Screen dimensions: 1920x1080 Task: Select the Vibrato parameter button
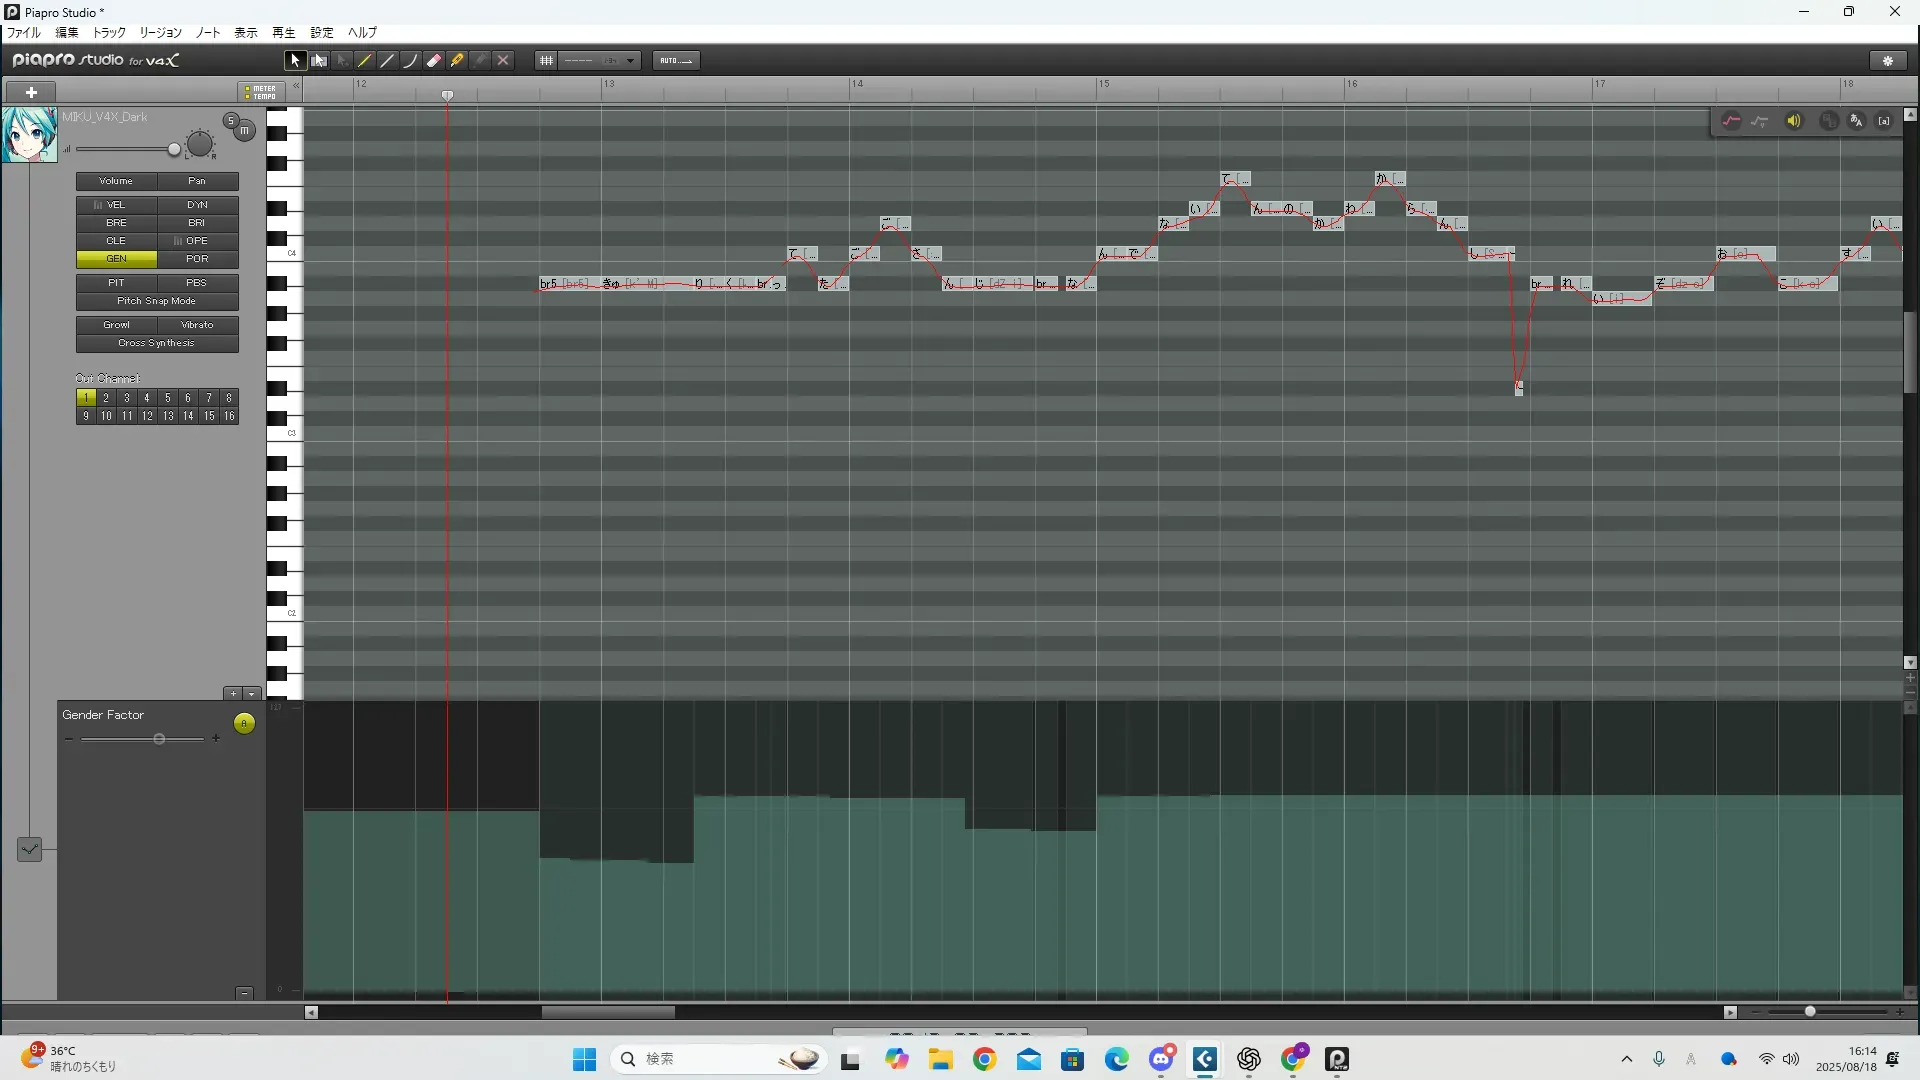197,325
